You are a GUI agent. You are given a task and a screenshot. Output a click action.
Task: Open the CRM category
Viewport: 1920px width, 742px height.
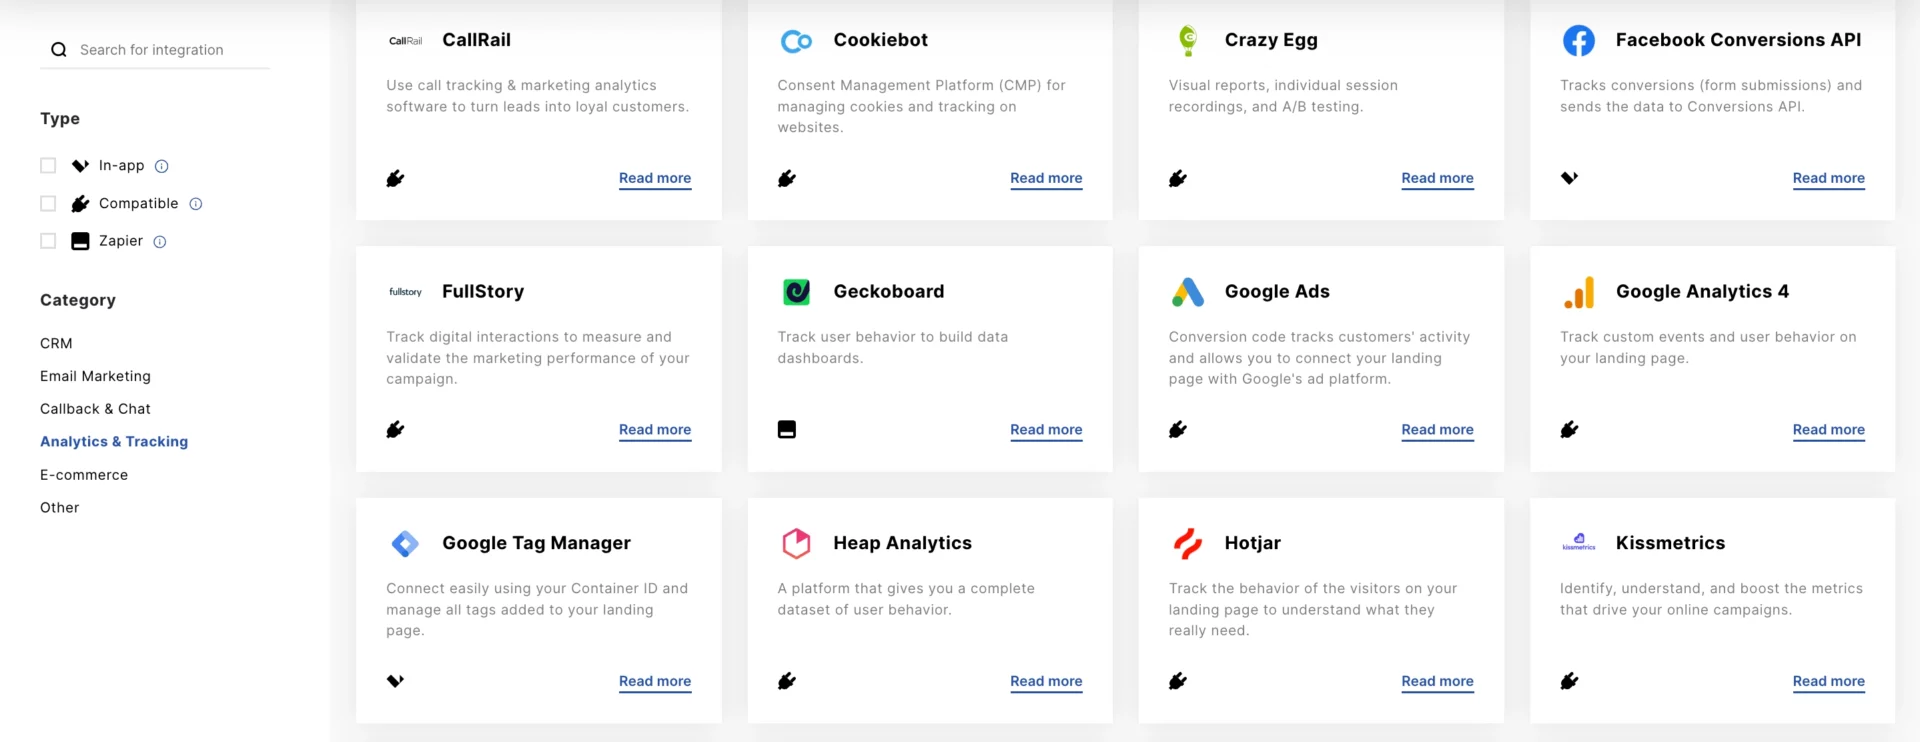(56, 343)
